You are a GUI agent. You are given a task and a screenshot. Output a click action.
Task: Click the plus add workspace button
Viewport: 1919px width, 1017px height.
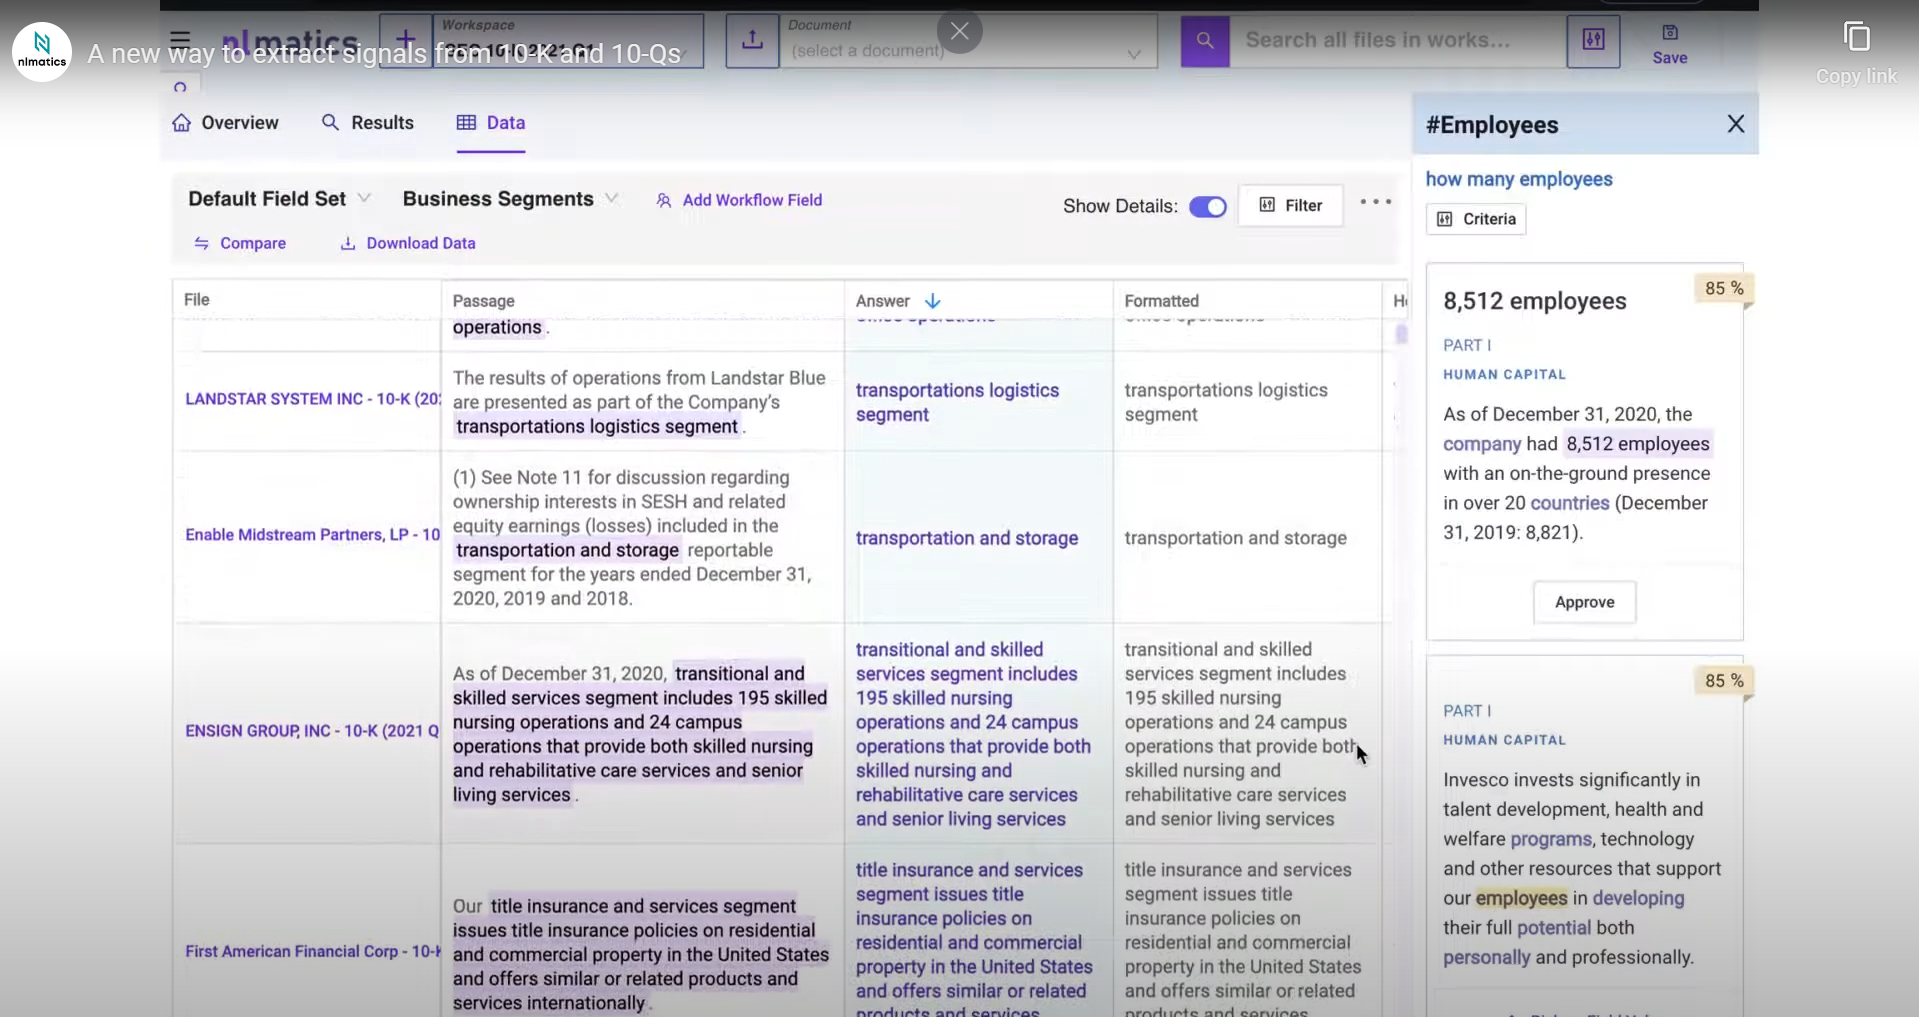click(x=406, y=40)
